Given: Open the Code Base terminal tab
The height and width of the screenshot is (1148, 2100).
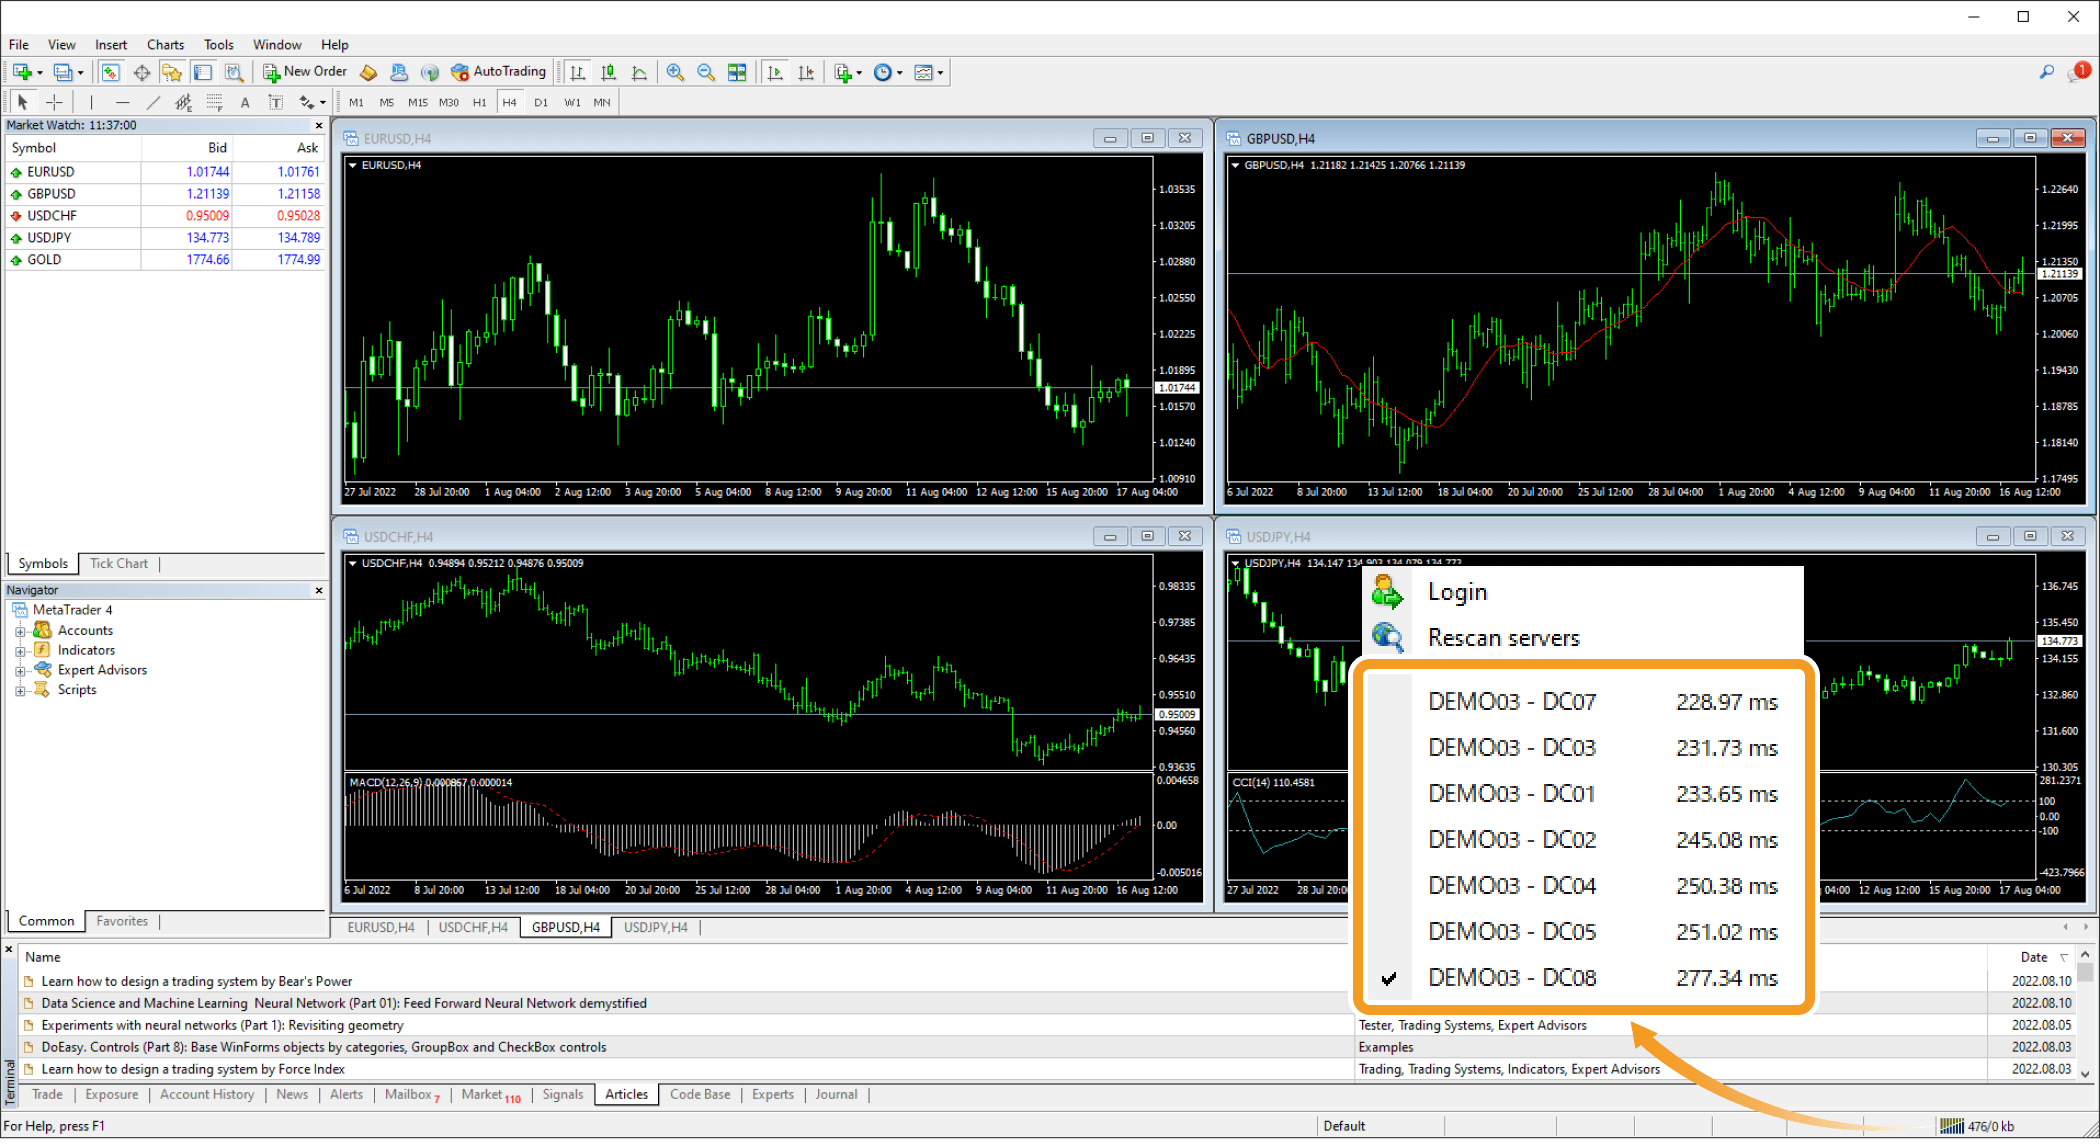Looking at the screenshot, I should click(700, 1094).
